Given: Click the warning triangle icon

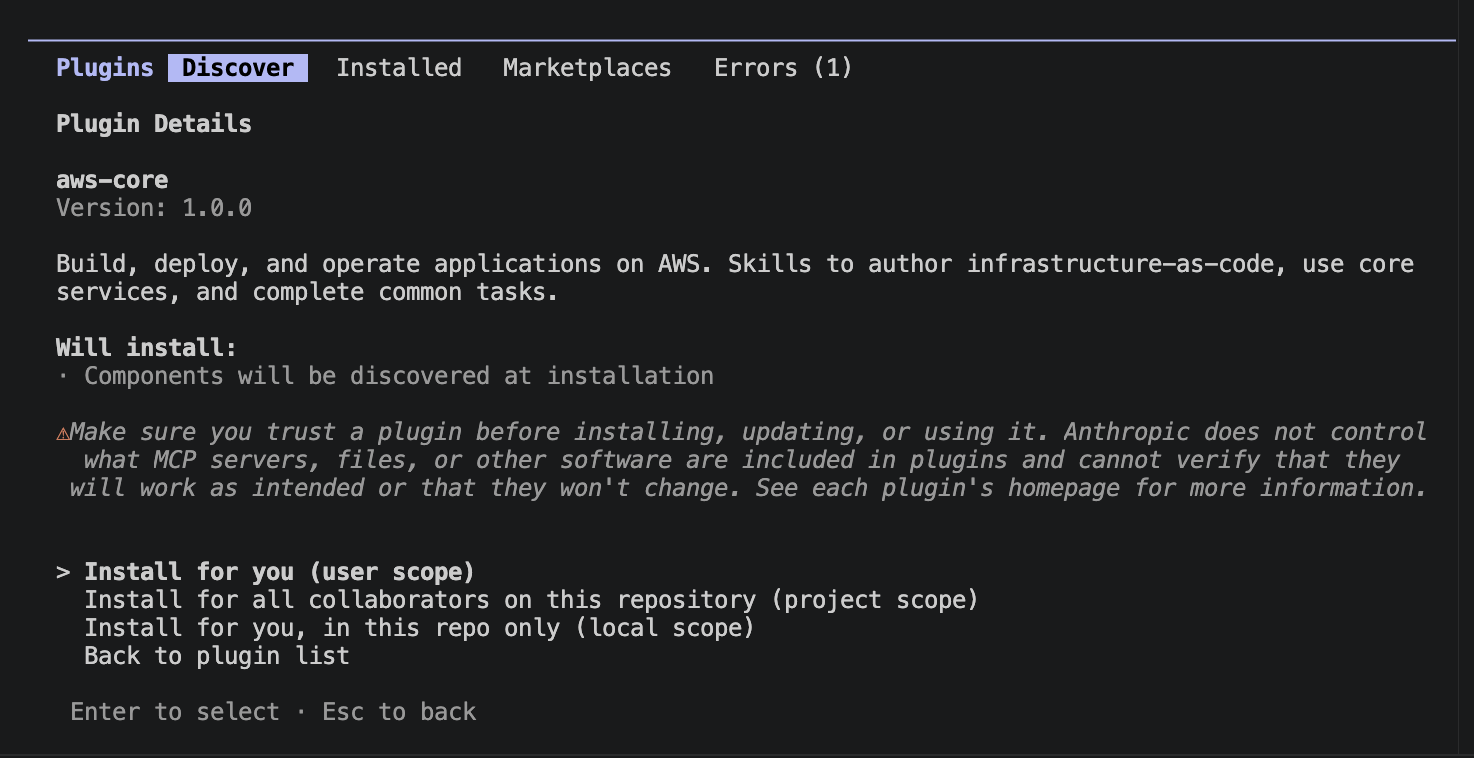Looking at the screenshot, I should click(62, 433).
